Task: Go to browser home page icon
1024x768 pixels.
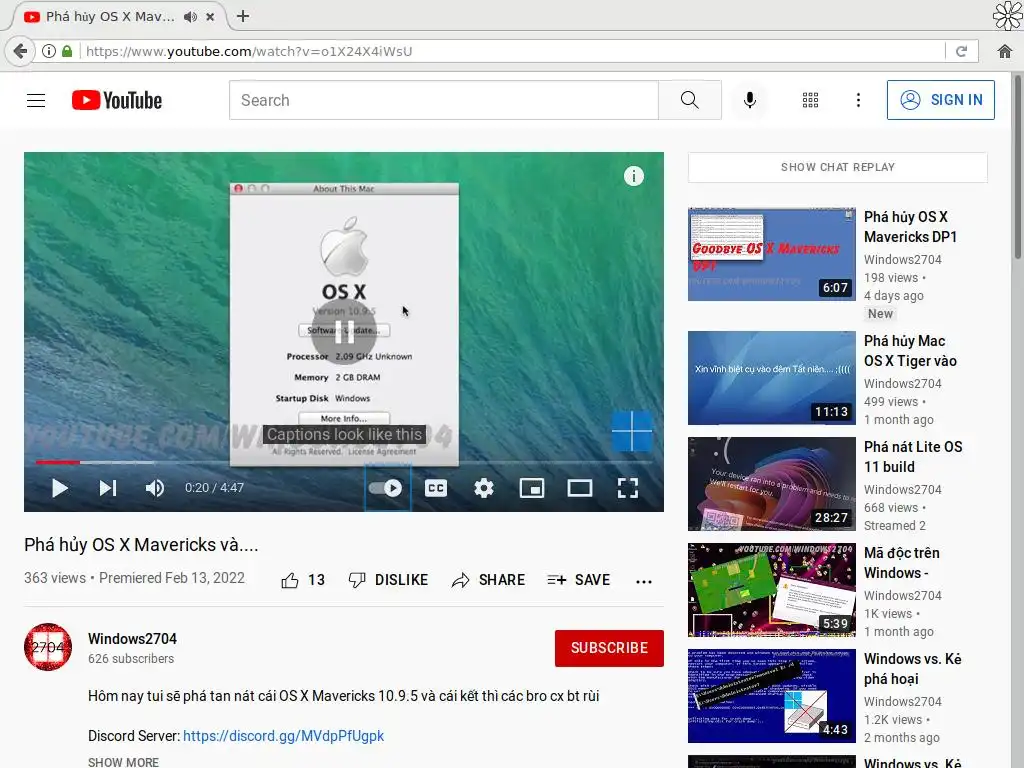Action: point(1005,51)
